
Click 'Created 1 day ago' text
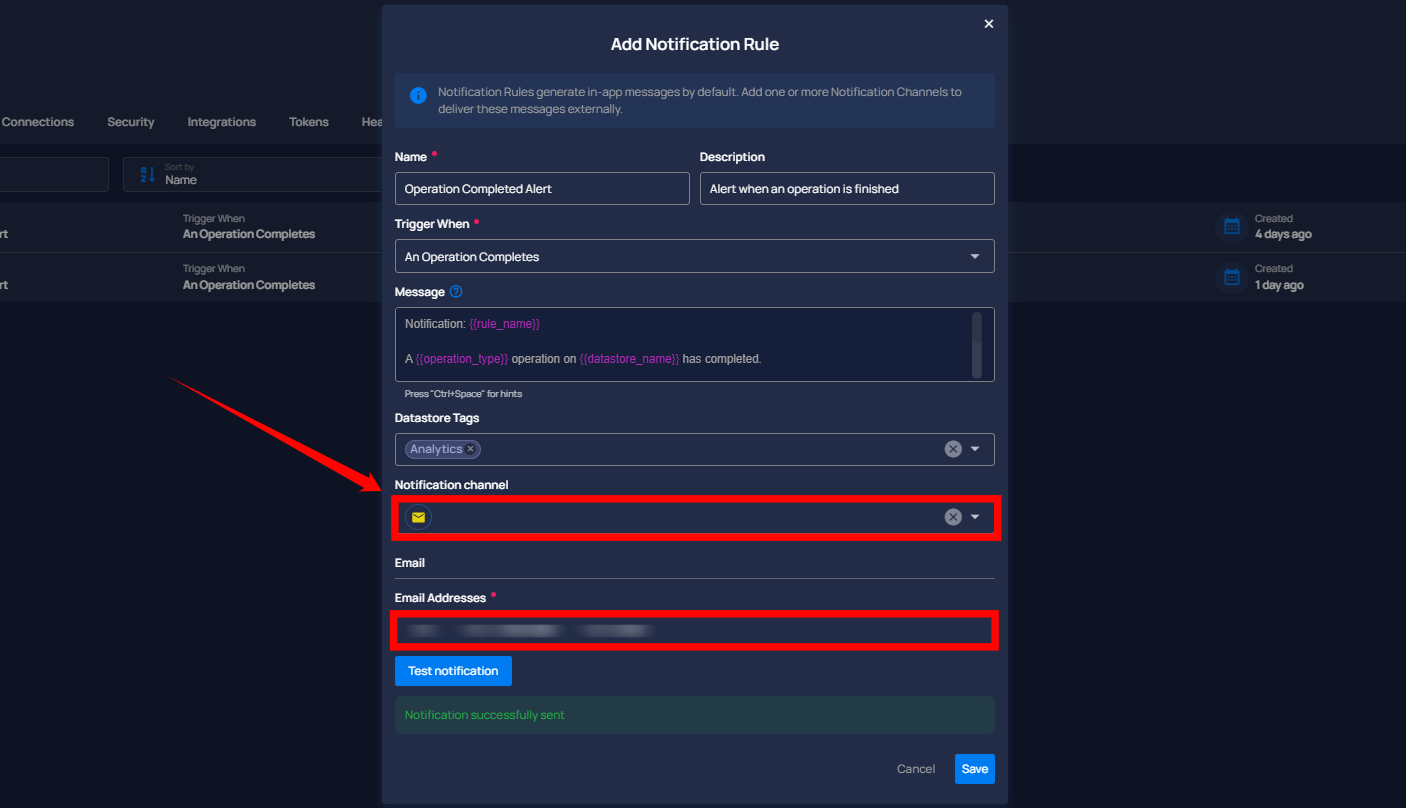tap(1279, 277)
